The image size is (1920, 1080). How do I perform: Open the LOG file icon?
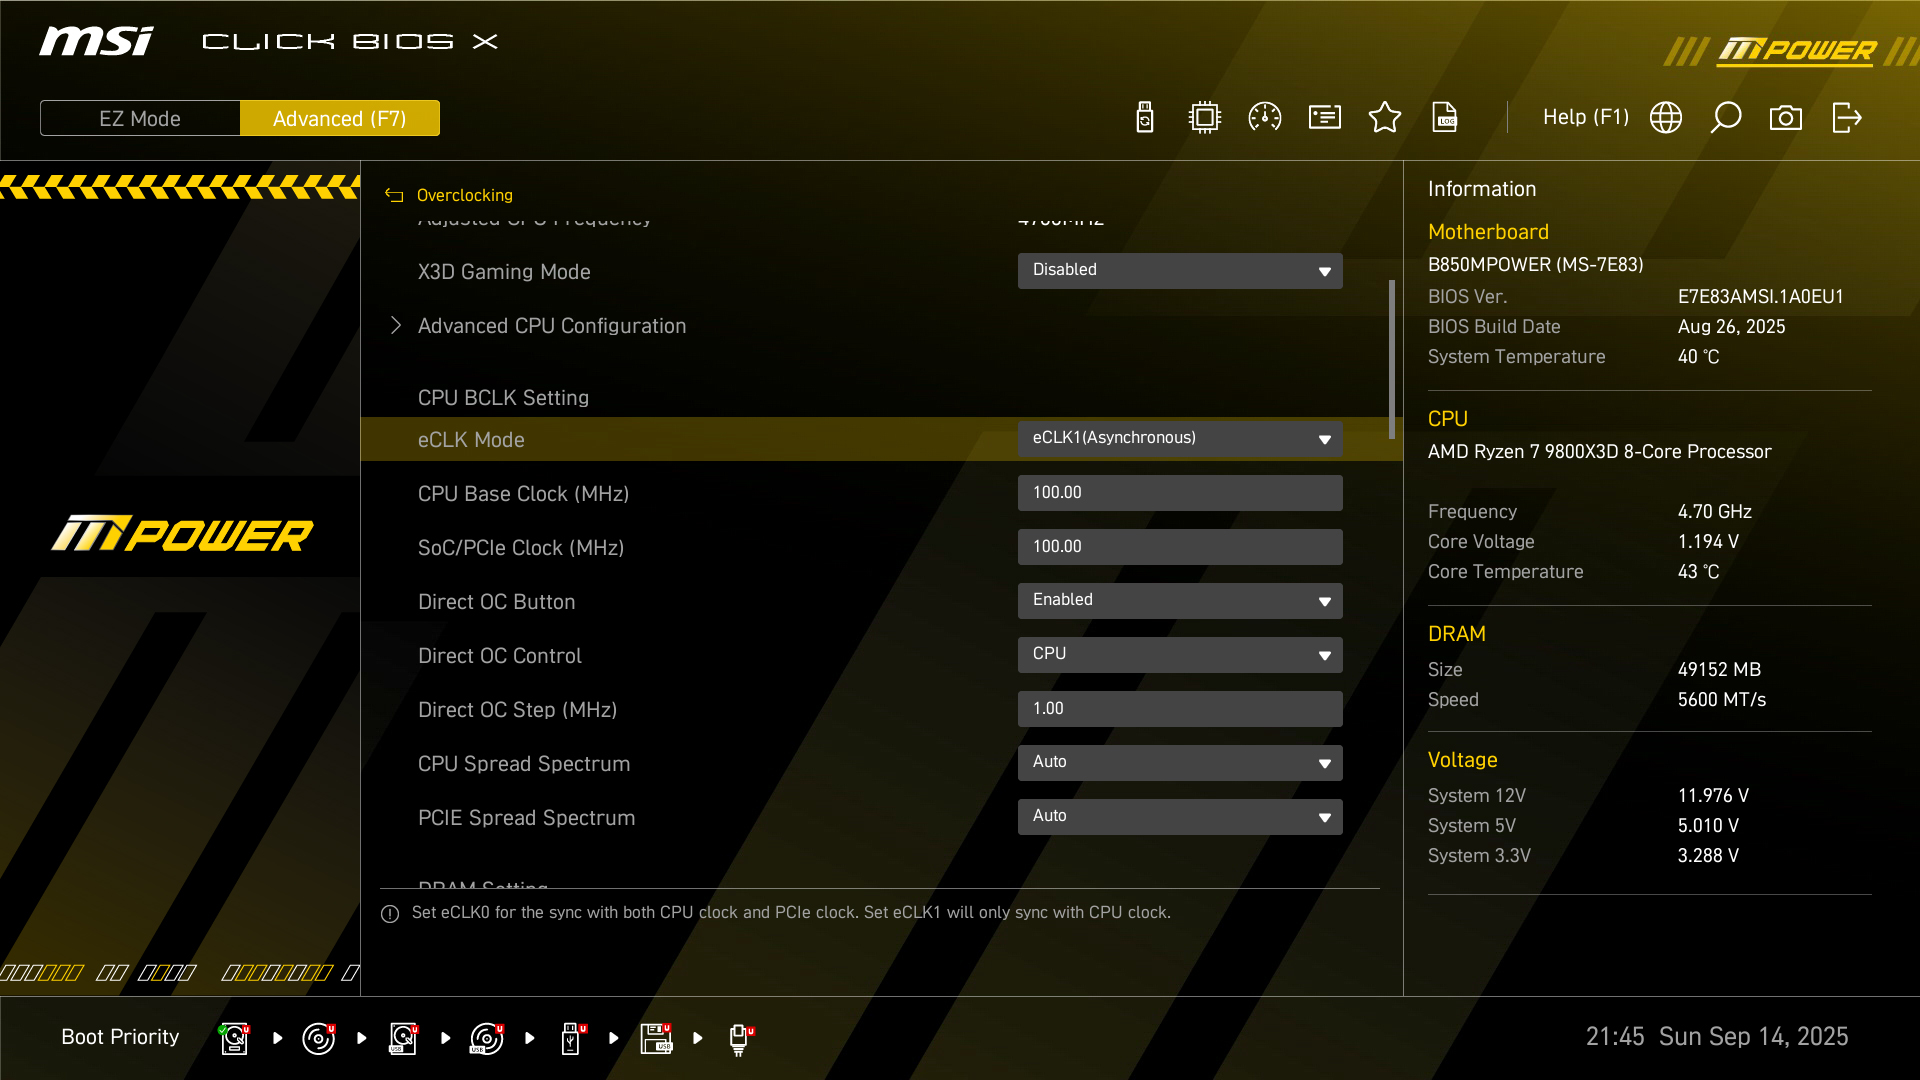(1445, 118)
